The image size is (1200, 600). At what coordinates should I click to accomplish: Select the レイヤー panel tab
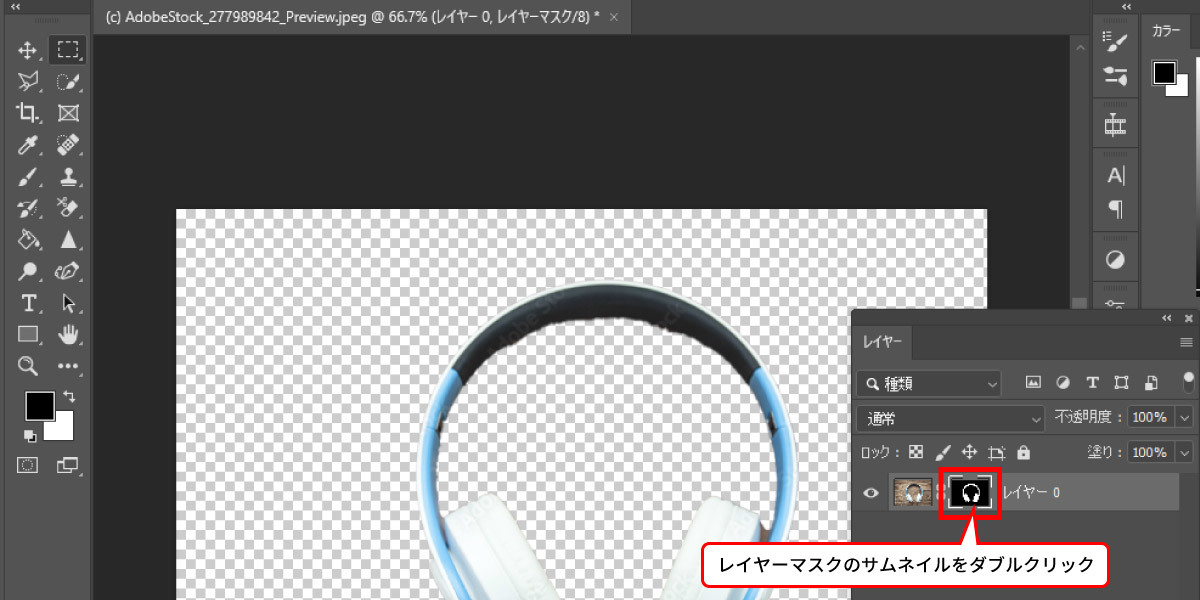tap(881, 342)
